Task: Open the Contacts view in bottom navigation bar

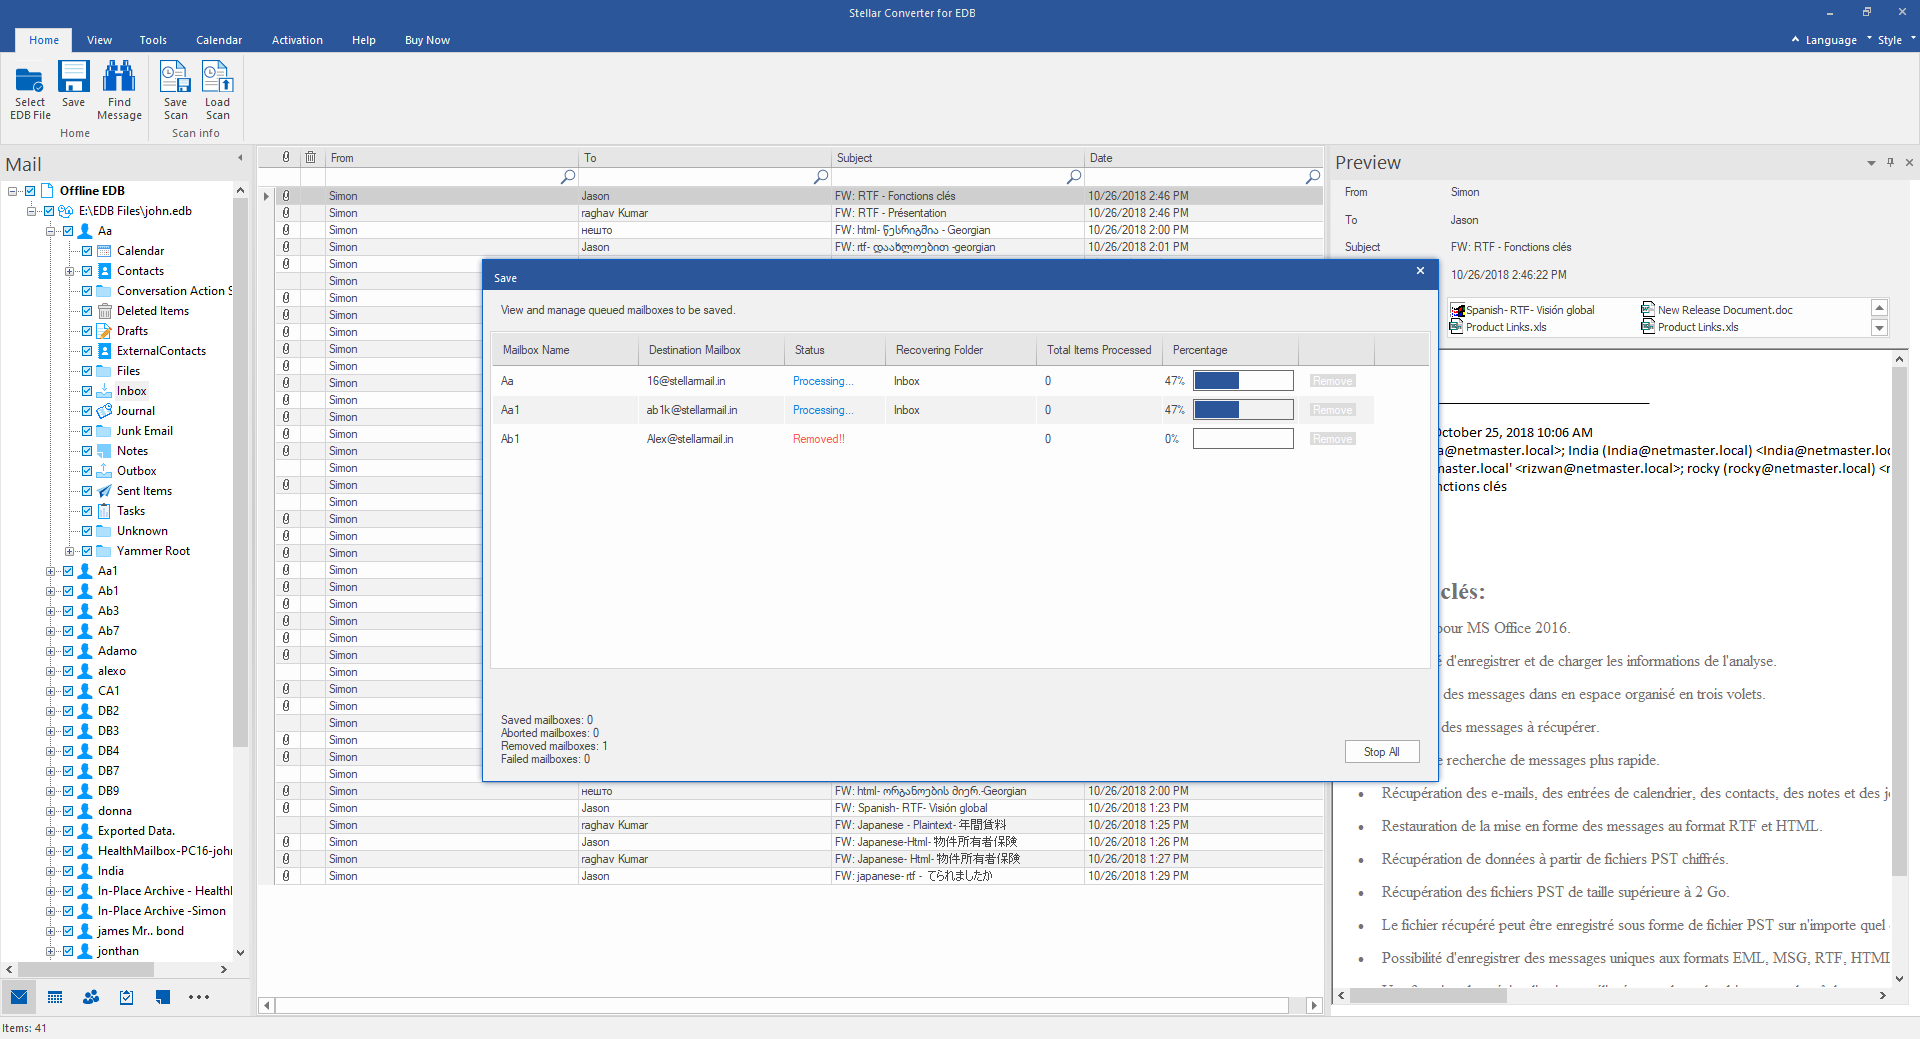Action: 91,997
